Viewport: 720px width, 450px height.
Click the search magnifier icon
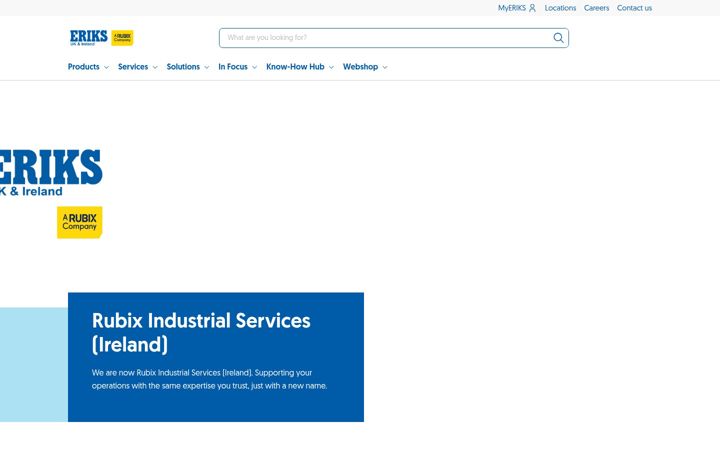pos(558,38)
